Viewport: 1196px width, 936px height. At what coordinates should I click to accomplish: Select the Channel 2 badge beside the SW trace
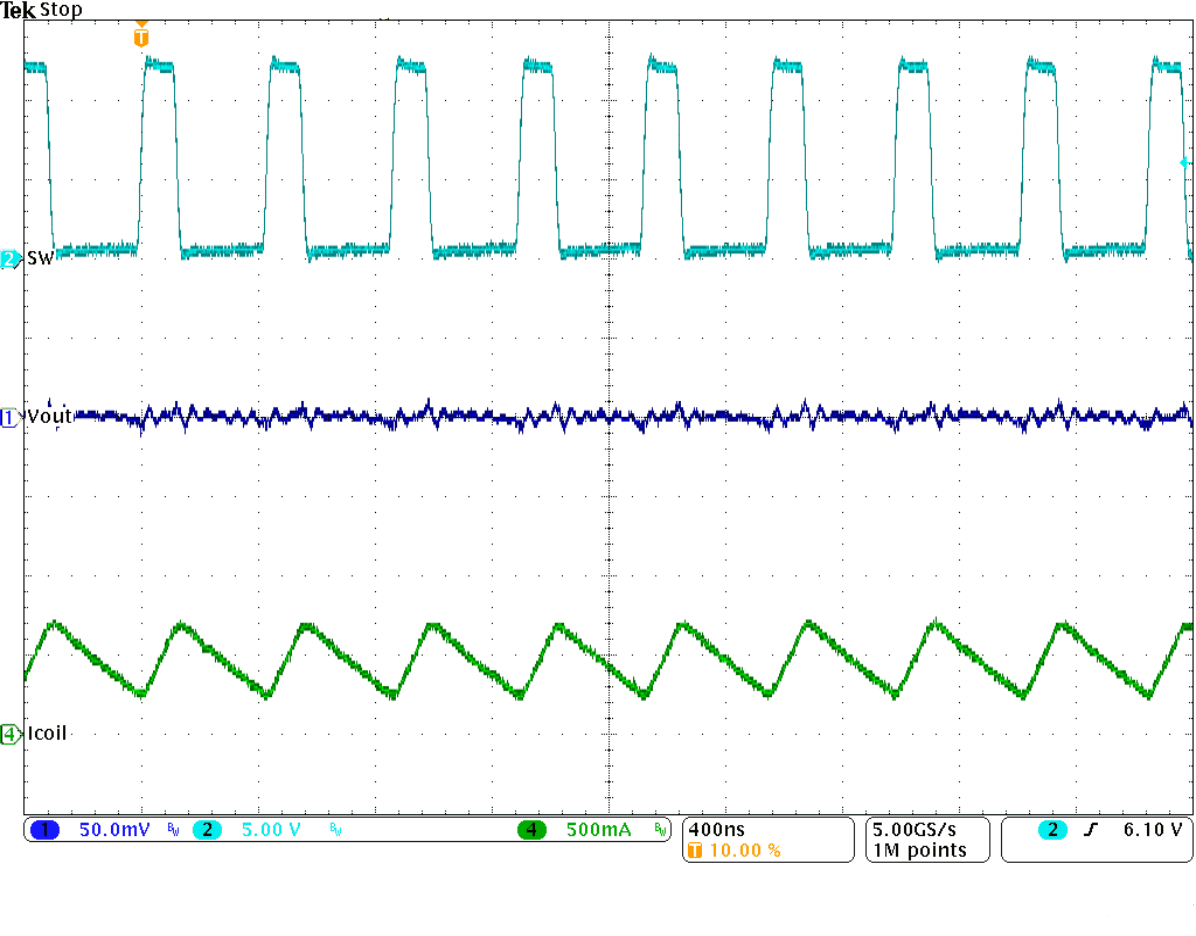point(8,260)
